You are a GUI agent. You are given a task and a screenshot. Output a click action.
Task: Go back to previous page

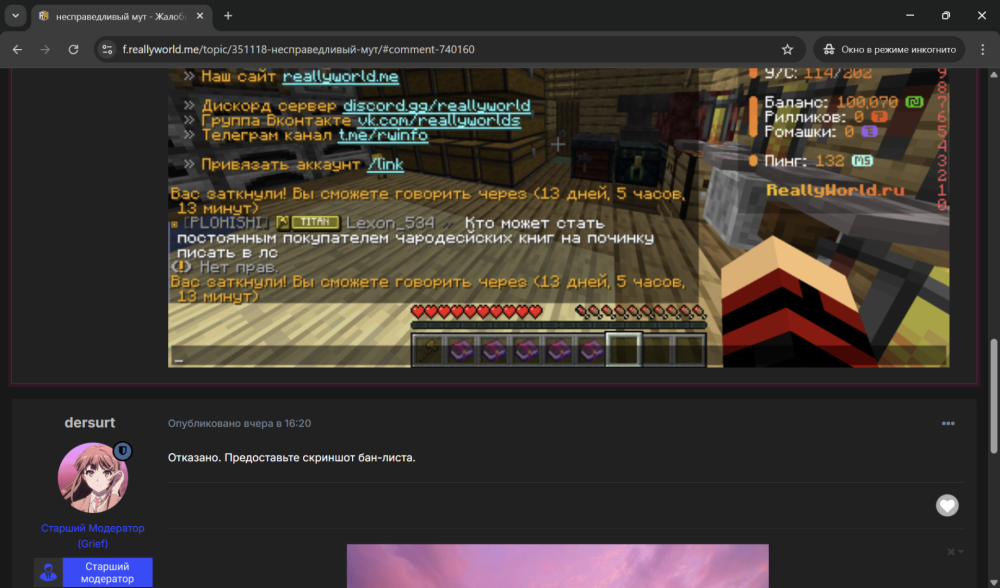[x=17, y=49]
